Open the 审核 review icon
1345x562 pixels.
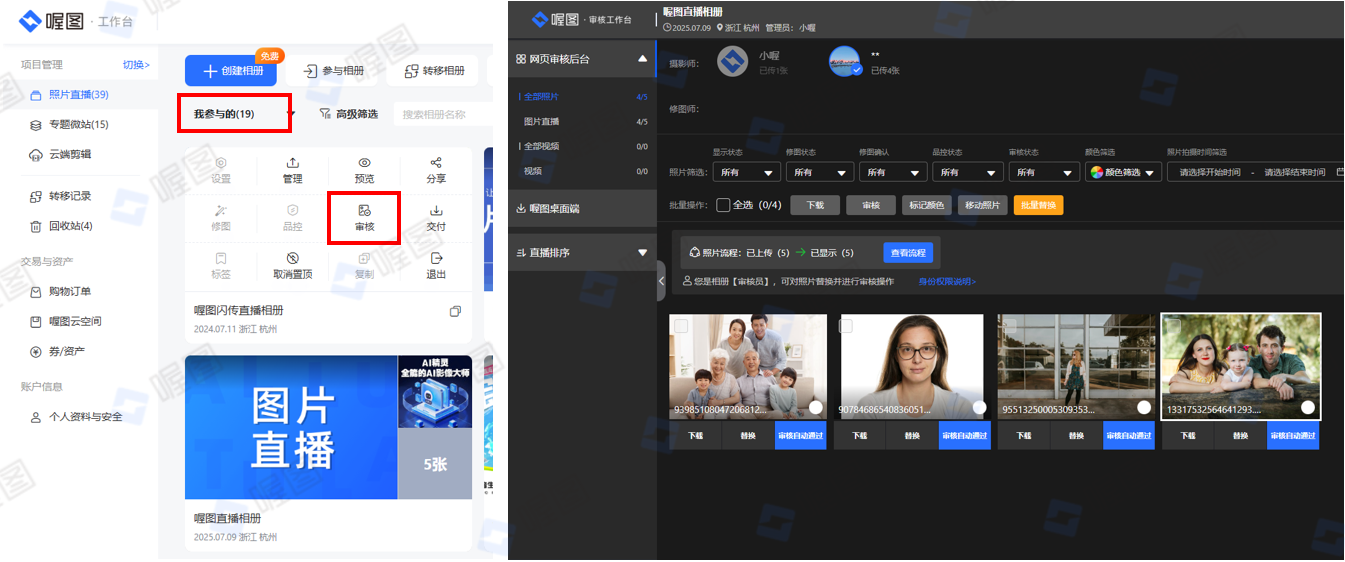click(x=365, y=211)
